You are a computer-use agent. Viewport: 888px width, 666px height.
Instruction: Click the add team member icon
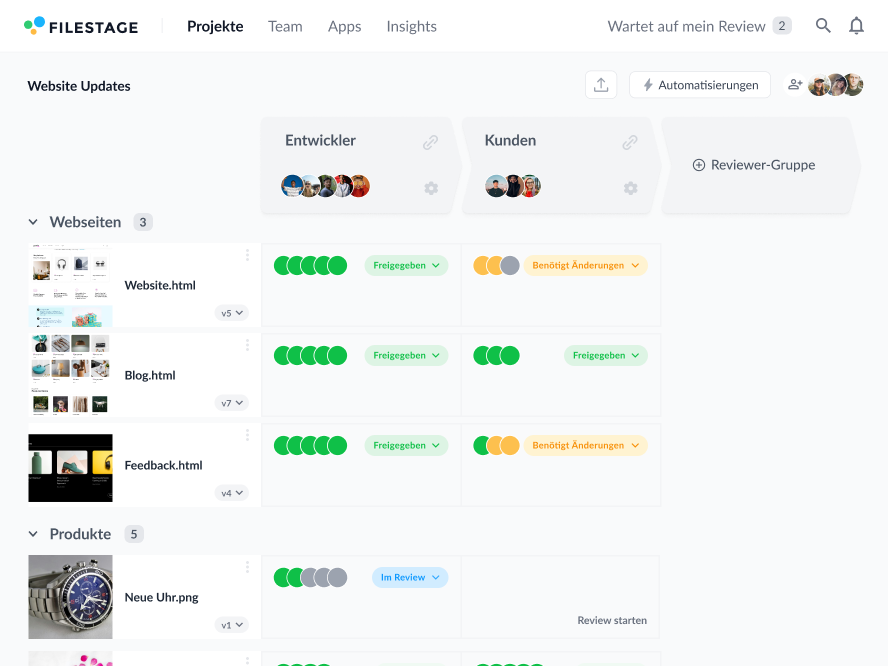click(795, 85)
